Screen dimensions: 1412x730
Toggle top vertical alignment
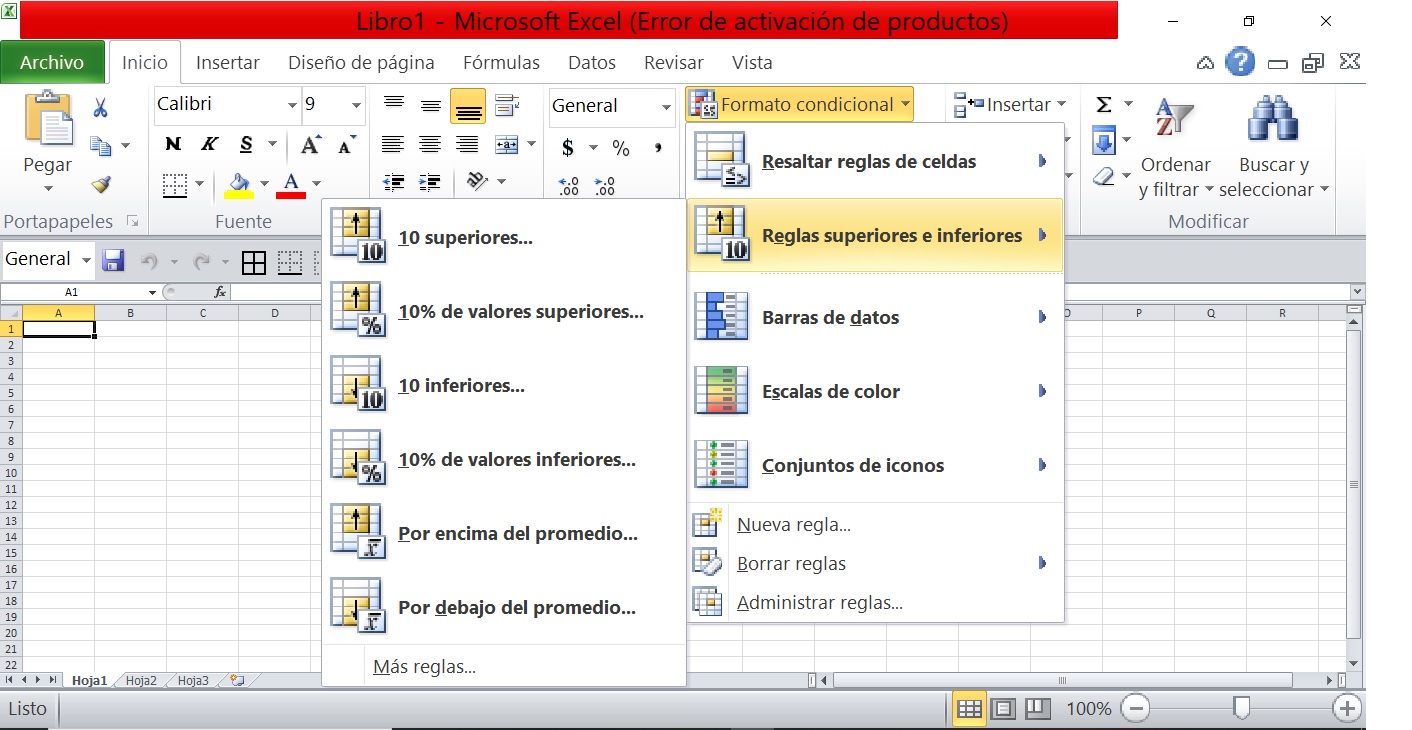click(x=394, y=104)
